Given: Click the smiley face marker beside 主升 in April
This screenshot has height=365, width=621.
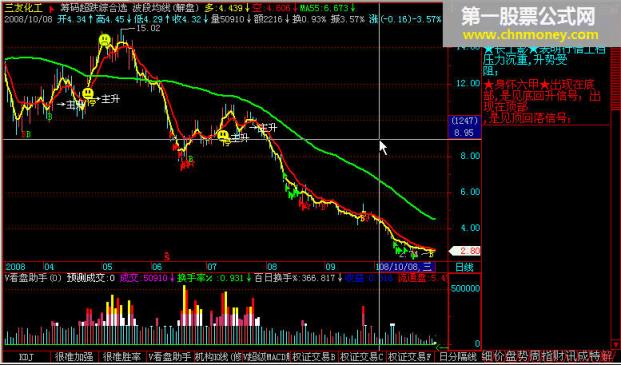Looking at the screenshot, I should pos(88,93).
